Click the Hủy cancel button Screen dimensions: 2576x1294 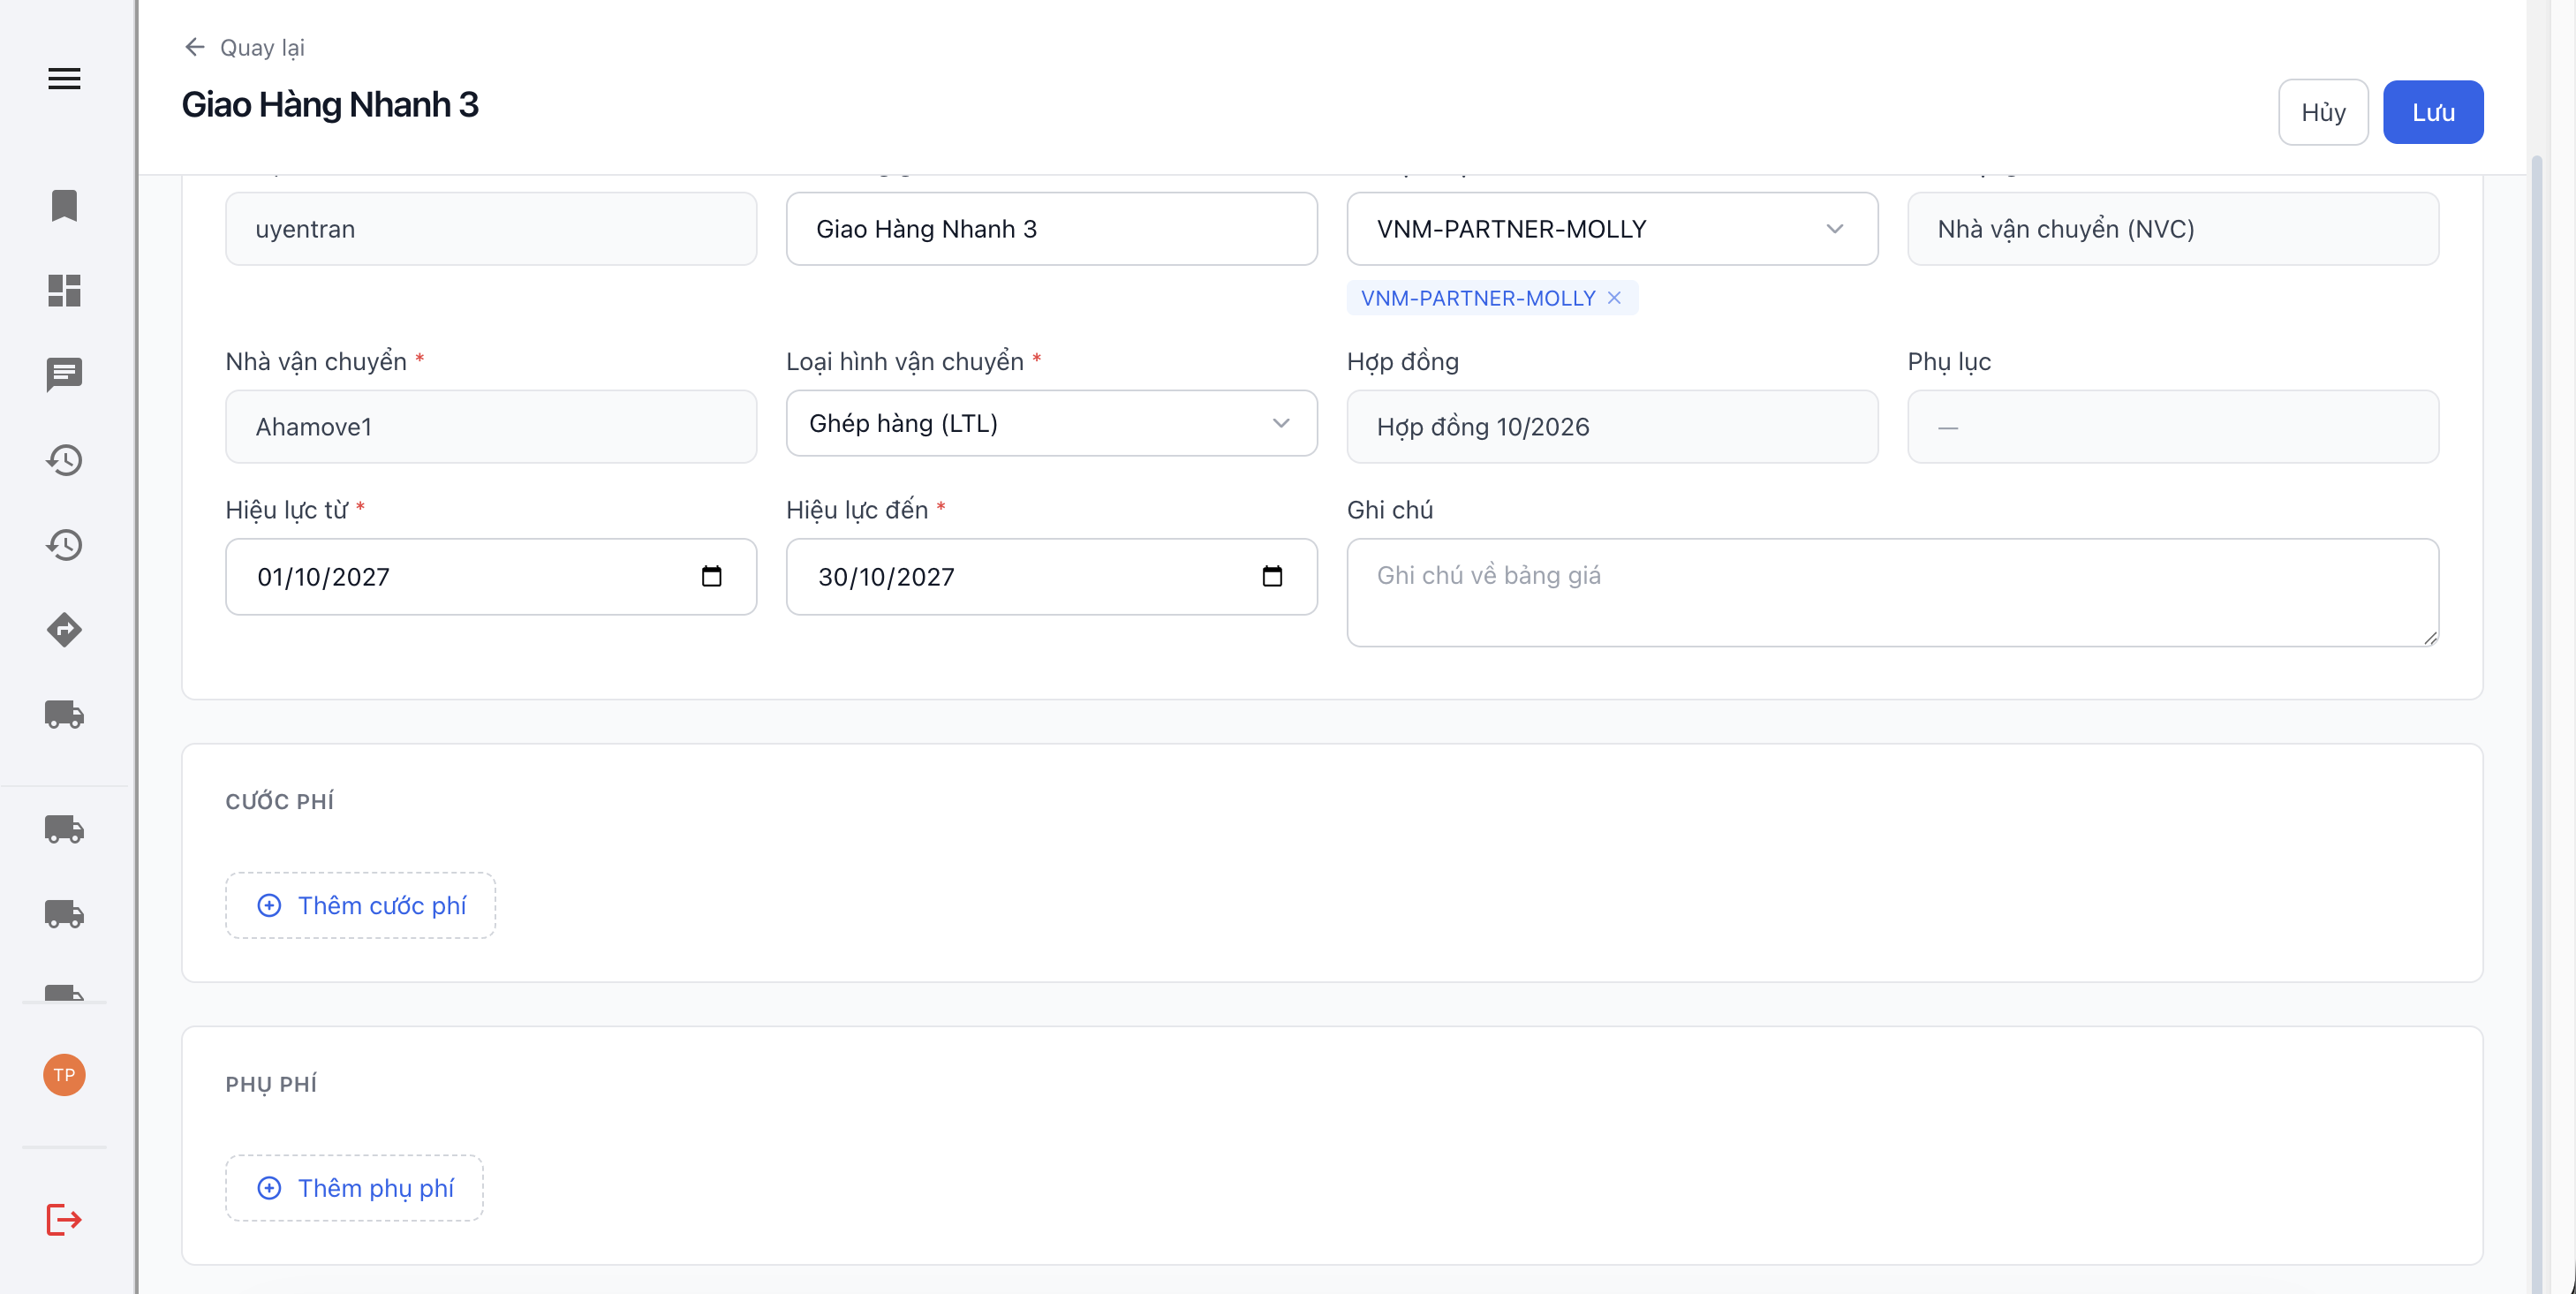pyautogui.click(x=2323, y=112)
